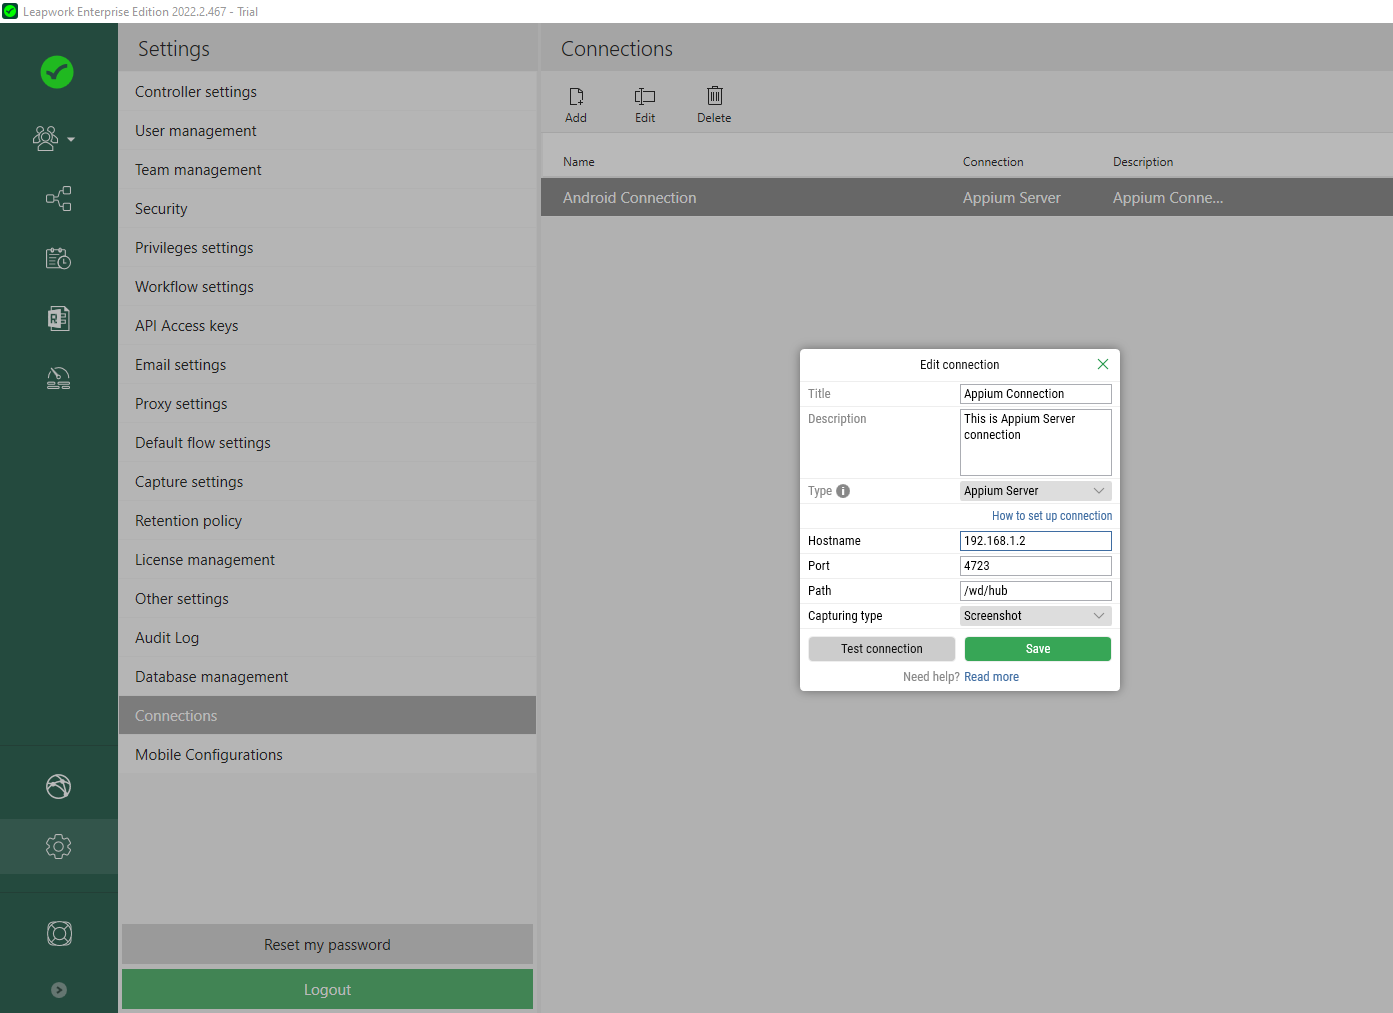1393x1013 pixels.
Task: Click the help lifebuoy icon in sidebar
Action: point(58,933)
